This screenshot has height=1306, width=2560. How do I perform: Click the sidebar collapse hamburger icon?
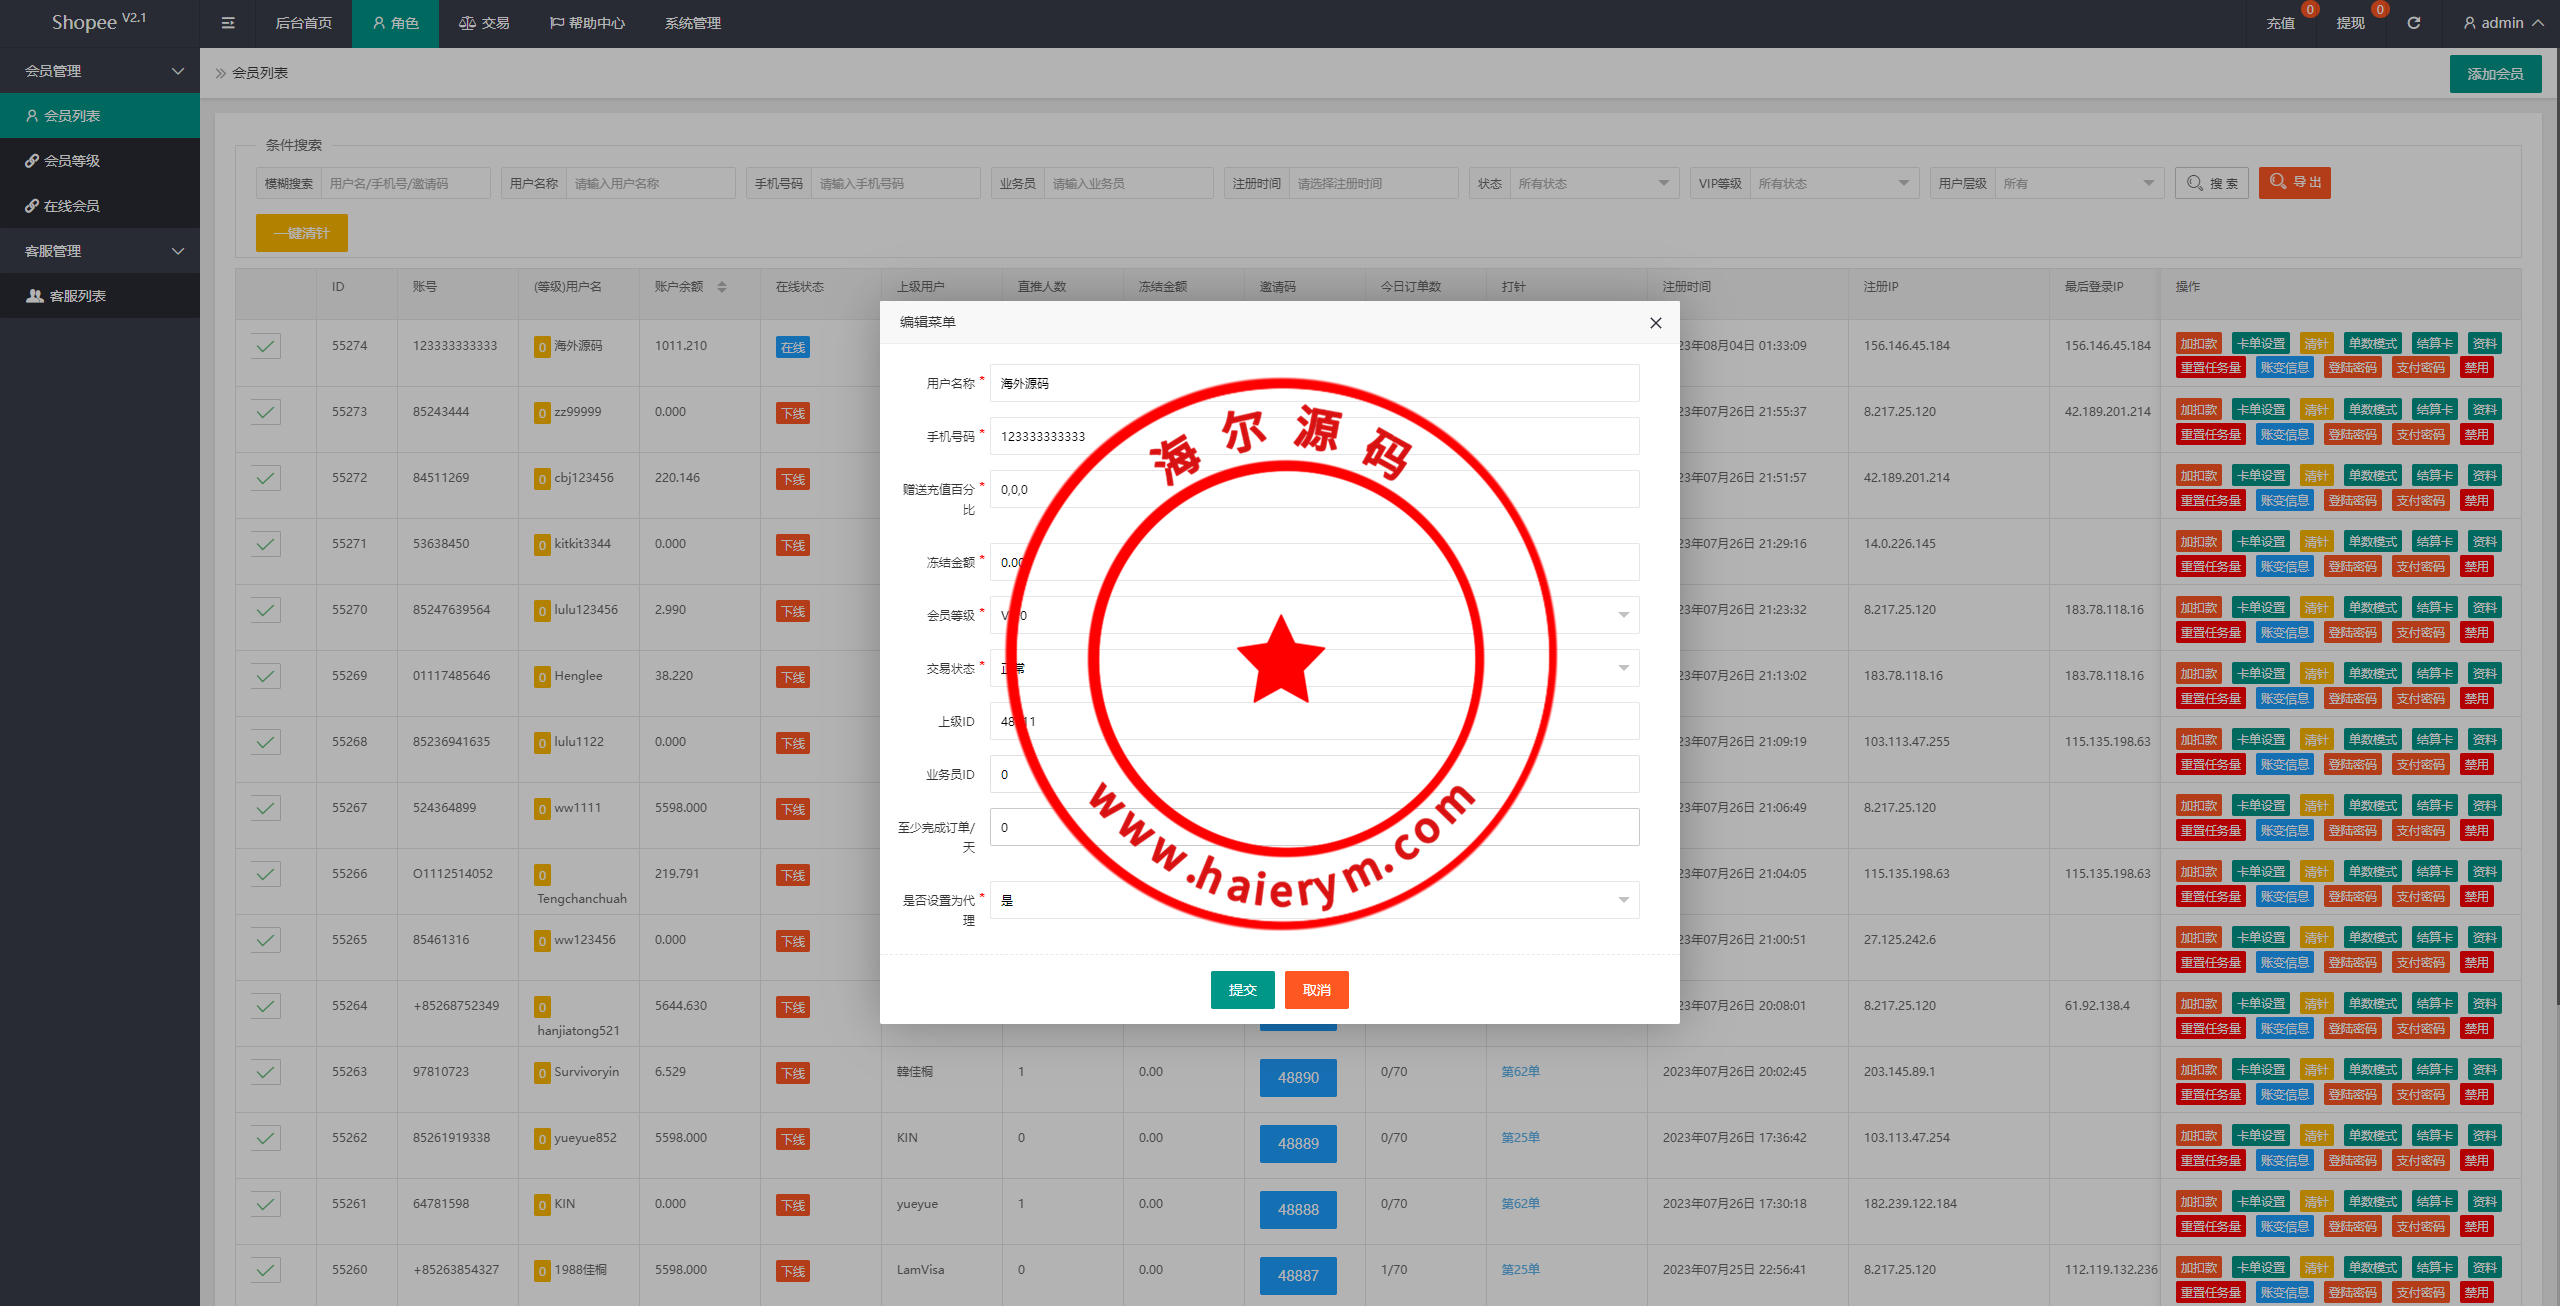[x=228, y=23]
